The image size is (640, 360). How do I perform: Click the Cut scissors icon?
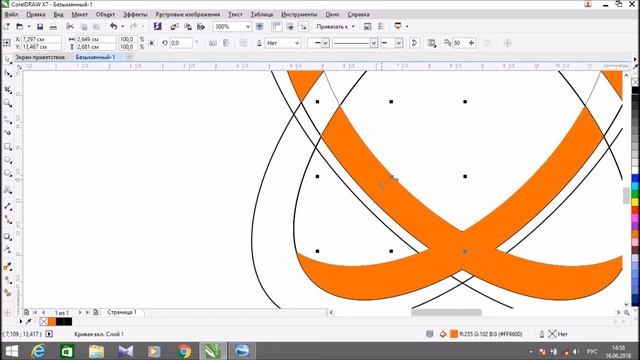click(70, 27)
